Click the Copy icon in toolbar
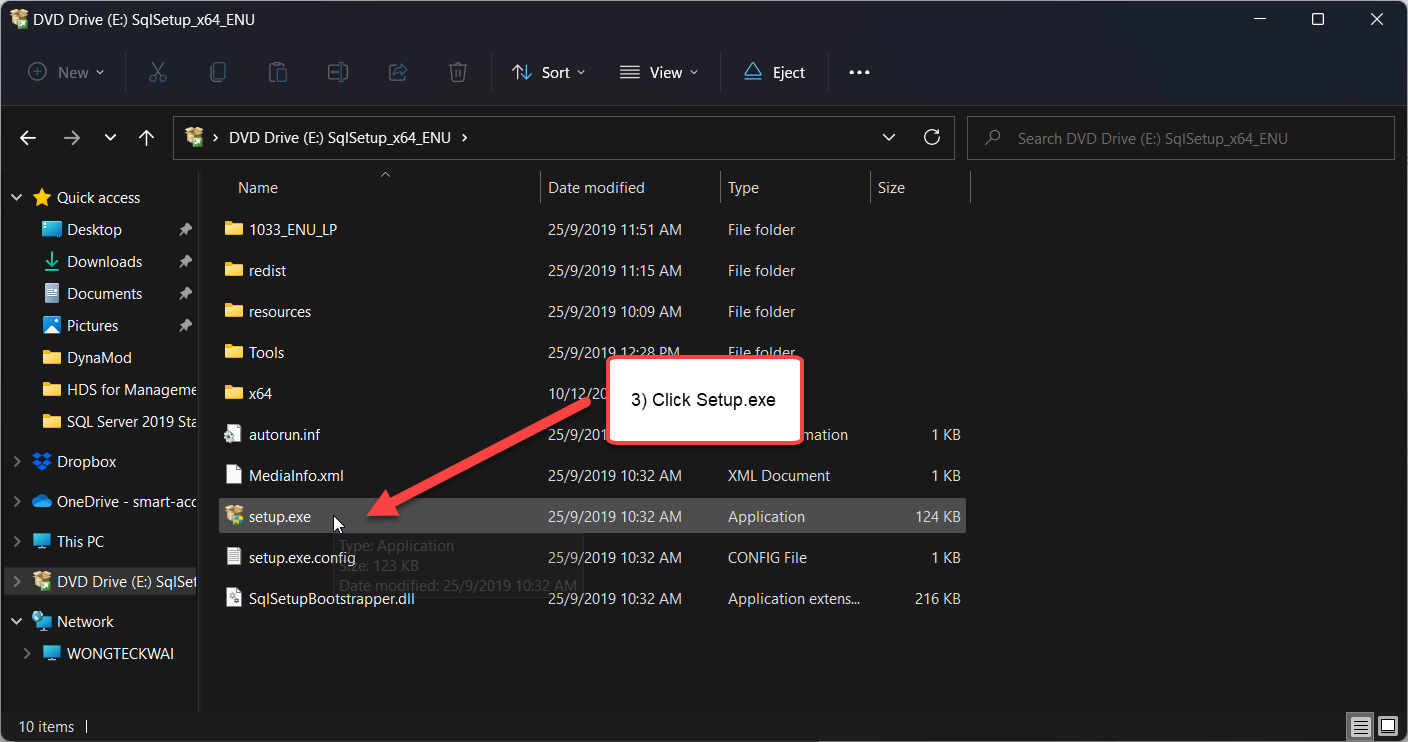This screenshot has width=1408, height=742. 217,72
